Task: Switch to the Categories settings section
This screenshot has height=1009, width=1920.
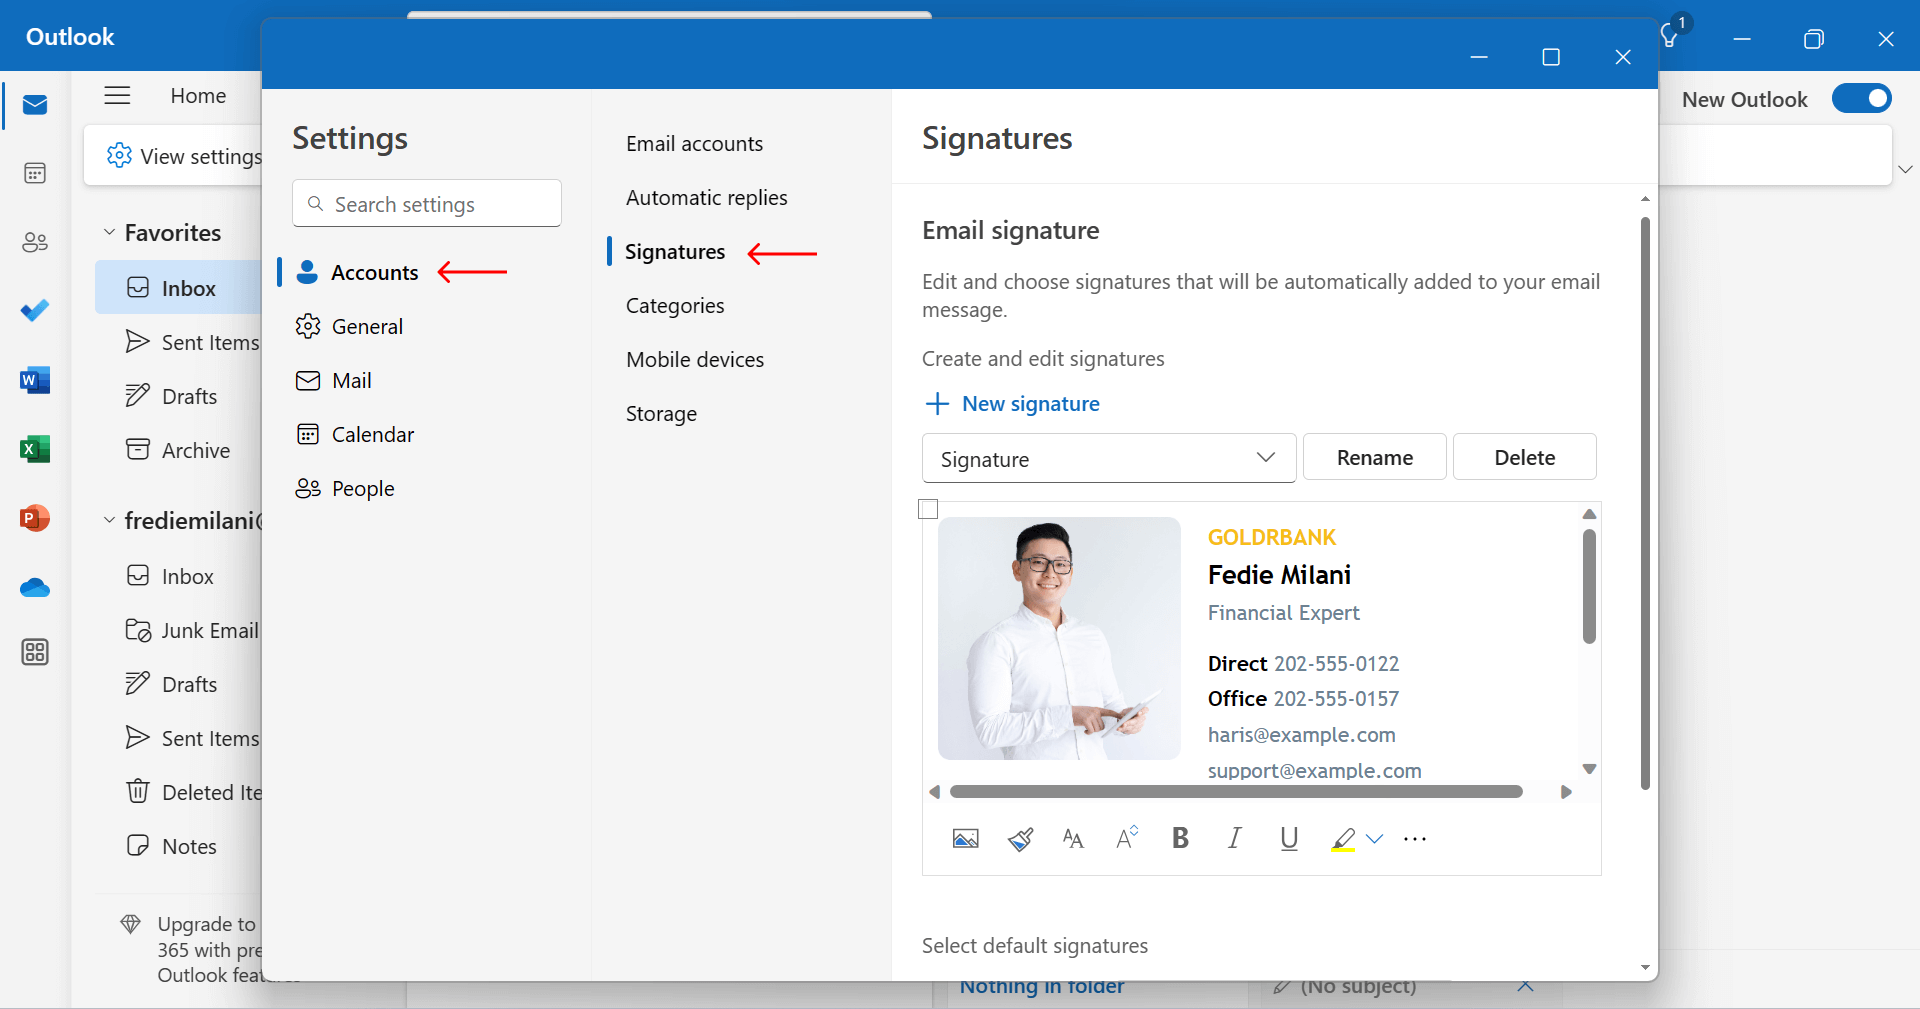Action: 674,306
